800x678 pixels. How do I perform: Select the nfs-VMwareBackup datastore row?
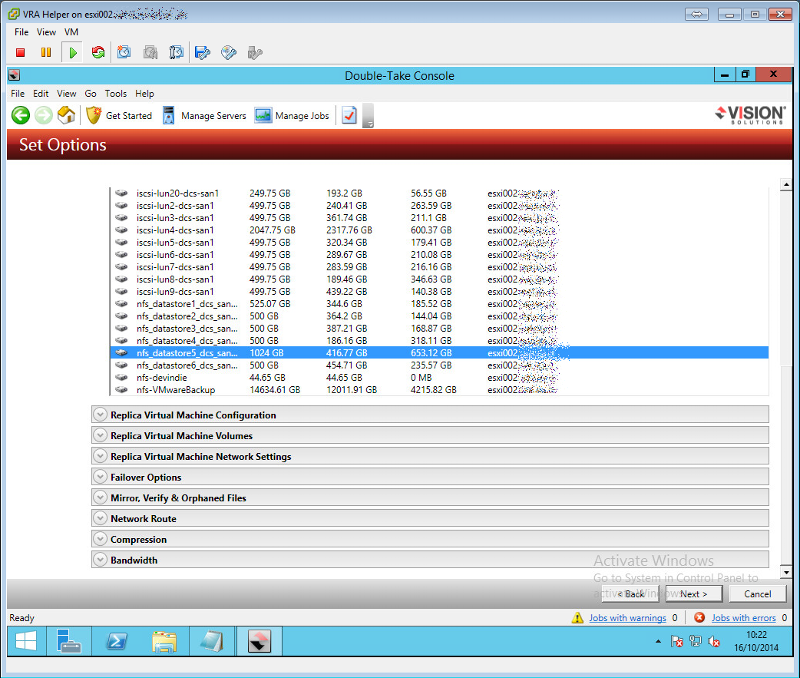pyautogui.click(x=439, y=390)
